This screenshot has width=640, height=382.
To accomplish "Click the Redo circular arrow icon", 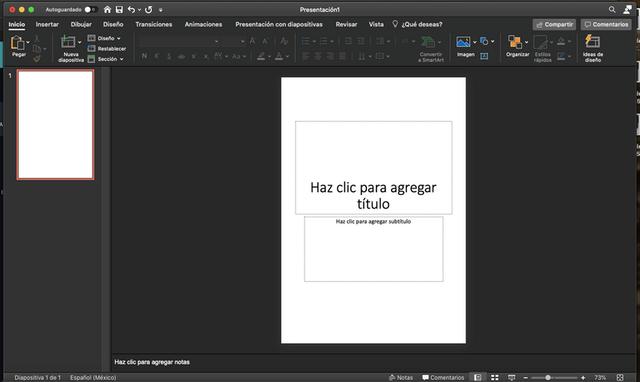I will tap(149, 9).
